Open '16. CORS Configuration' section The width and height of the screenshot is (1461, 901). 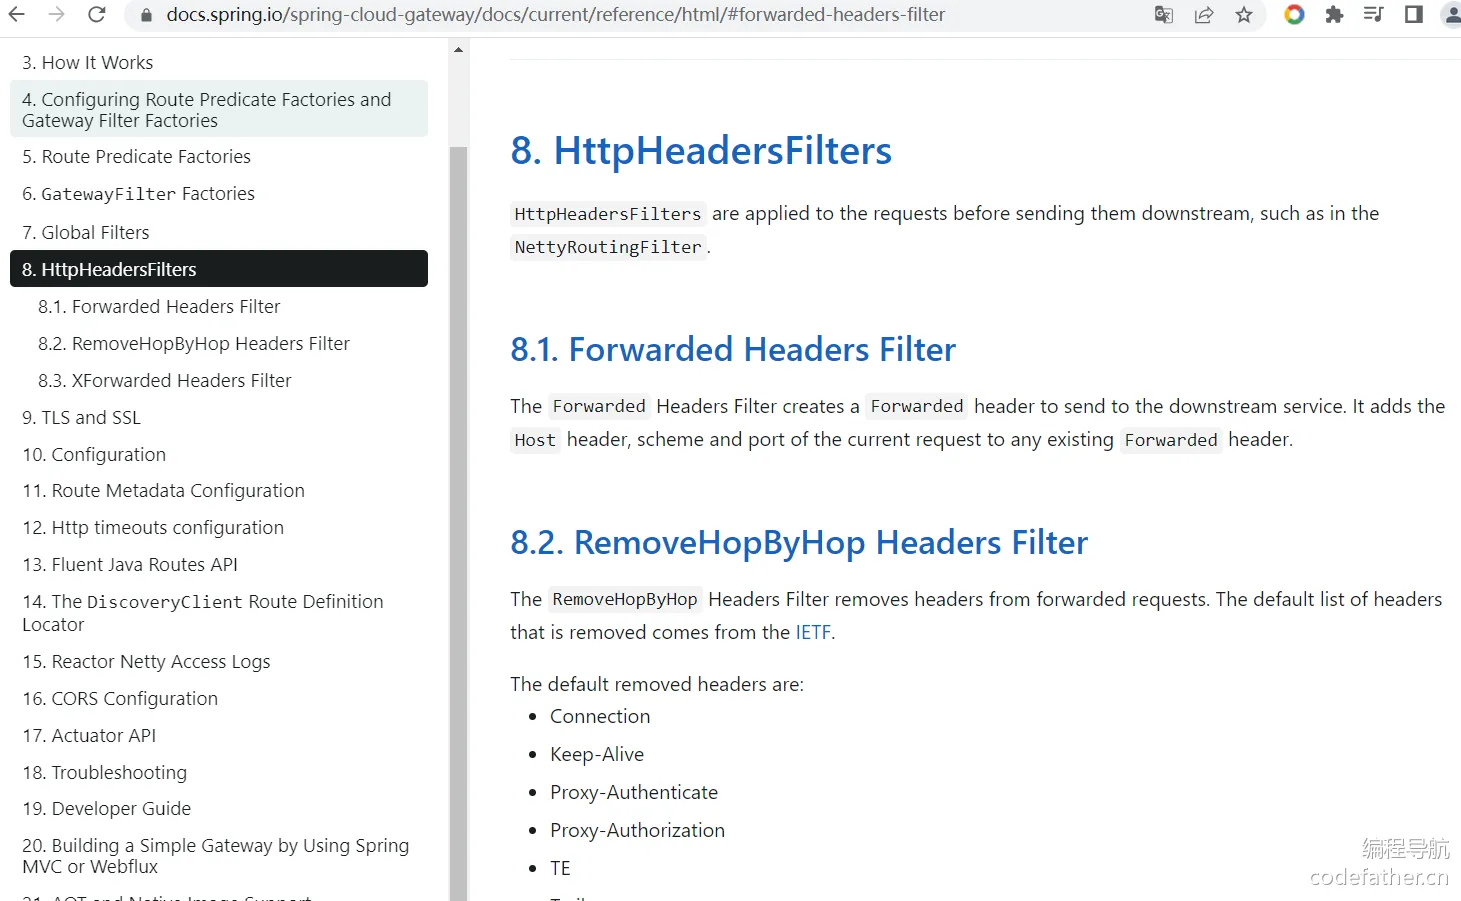pos(120,699)
